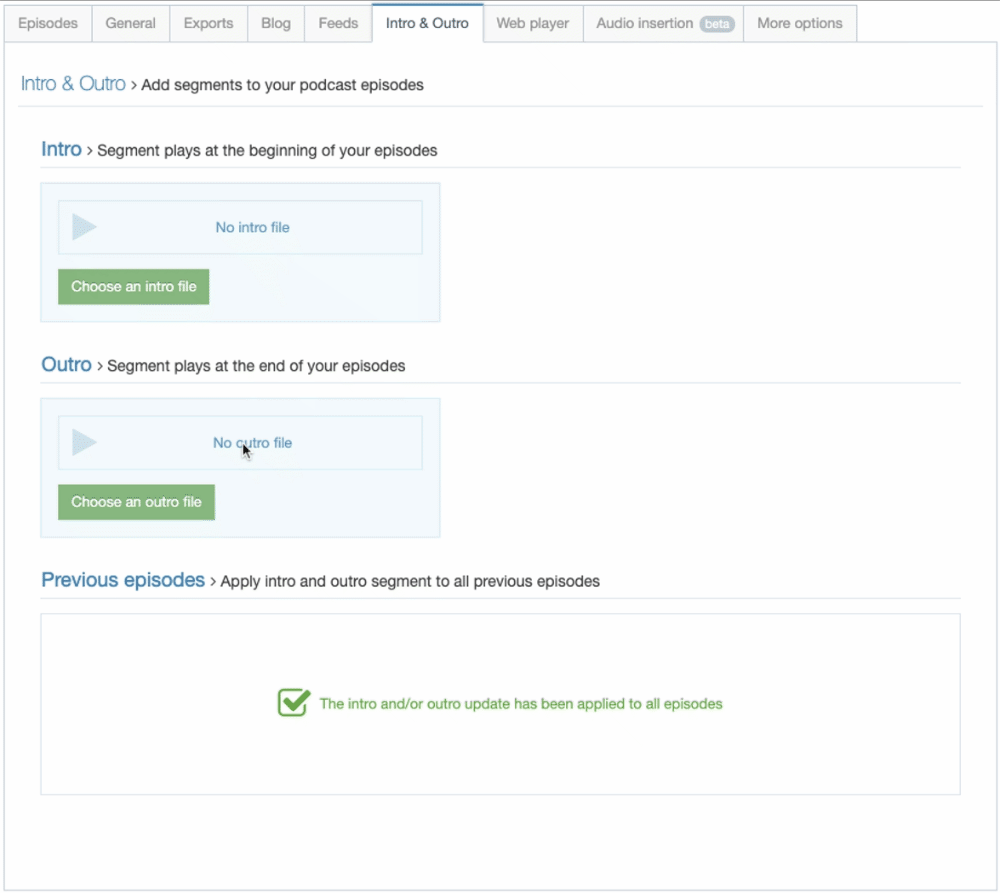The width and height of the screenshot is (1000, 893).
Task: Click the applied to all episodes message
Action: point(520,704)
